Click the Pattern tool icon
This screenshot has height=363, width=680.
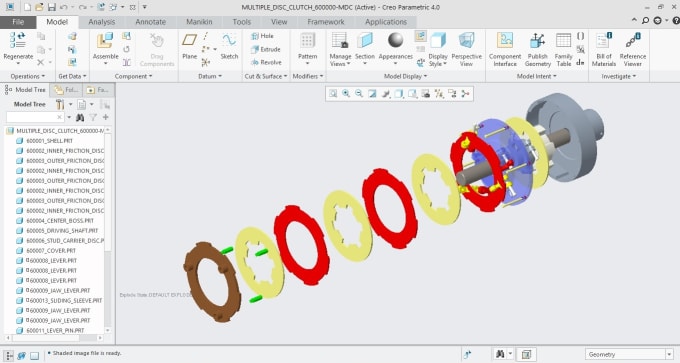pos(307,41)
